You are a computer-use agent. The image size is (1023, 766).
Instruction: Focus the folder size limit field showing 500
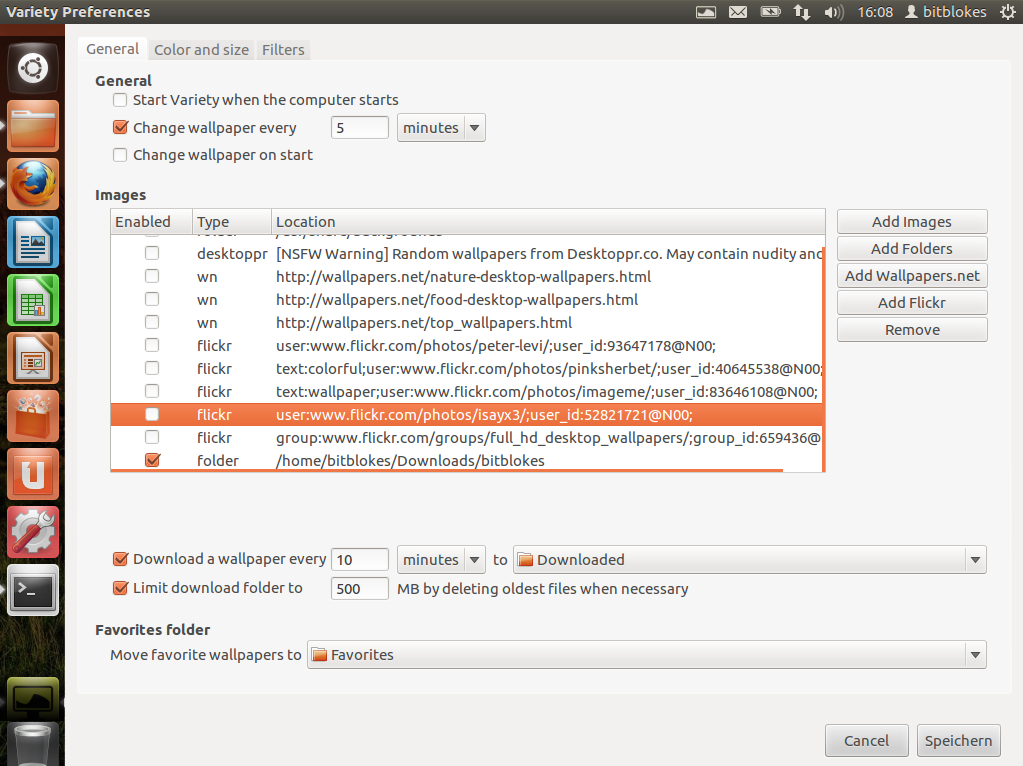359,589
